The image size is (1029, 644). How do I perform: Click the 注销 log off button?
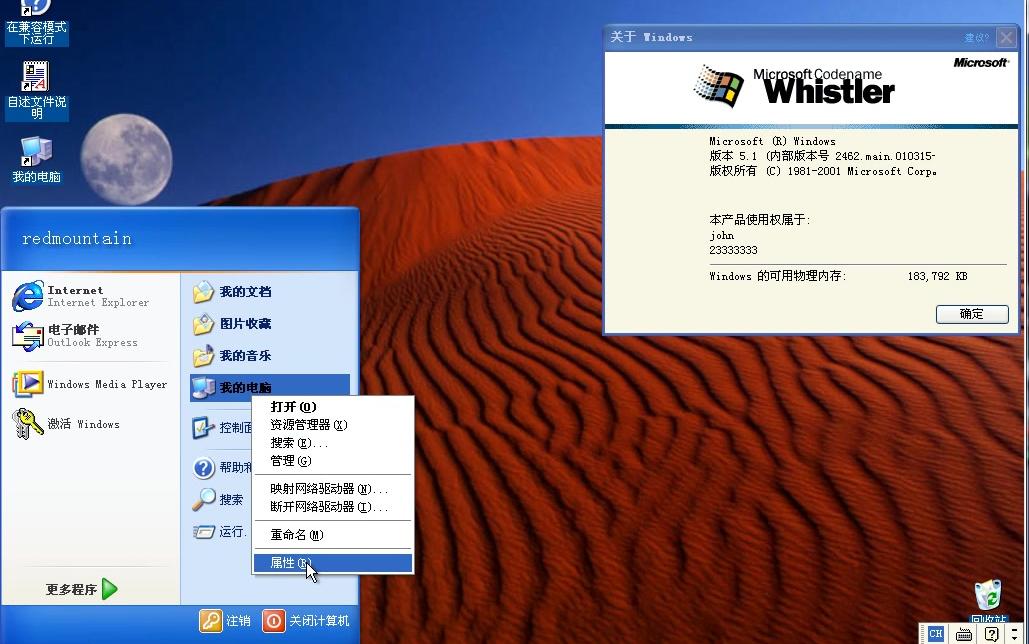tap(226, 620)
